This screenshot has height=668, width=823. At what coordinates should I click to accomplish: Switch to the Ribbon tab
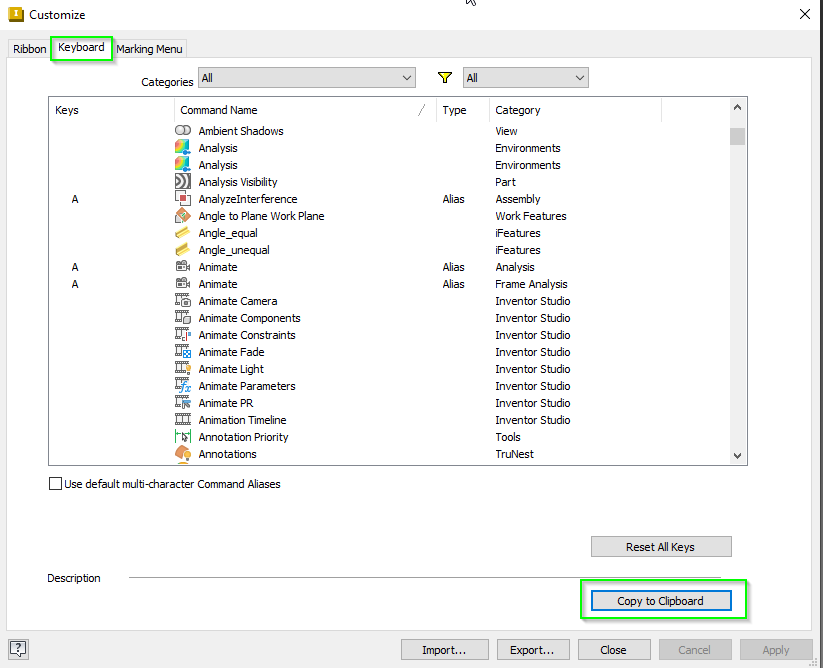point(29,48)
